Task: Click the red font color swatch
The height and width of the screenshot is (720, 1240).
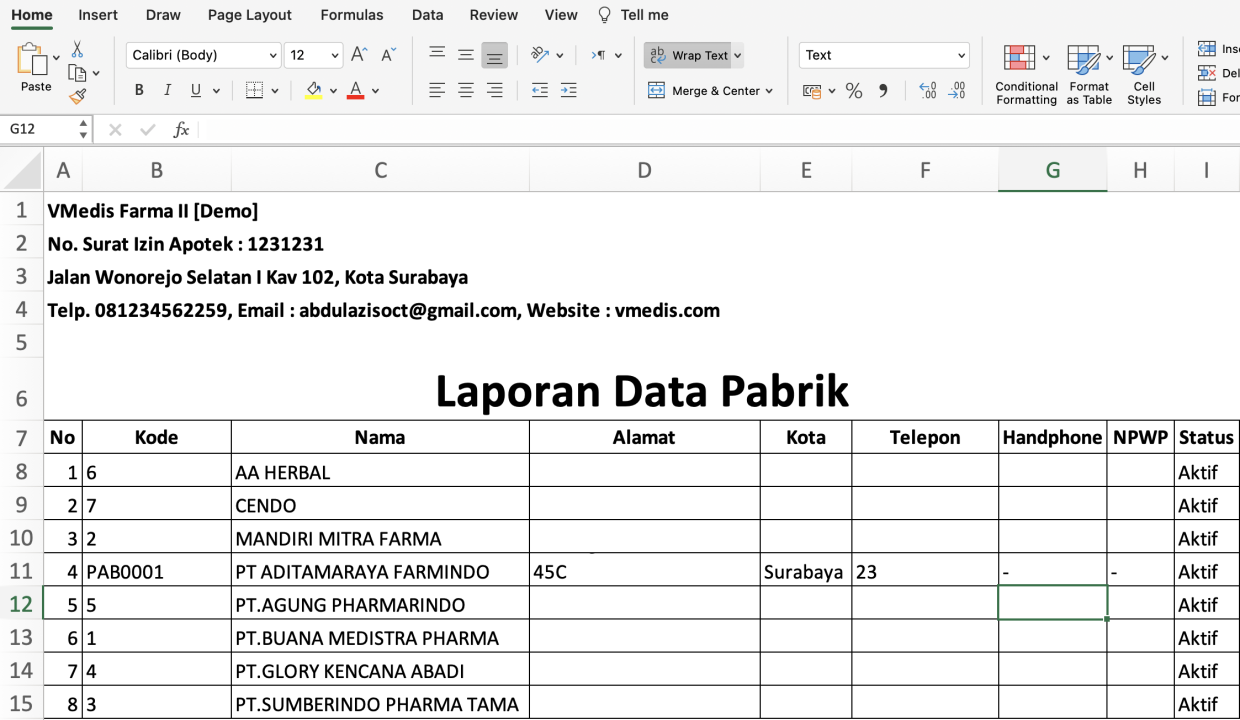Action: point(355,91)
